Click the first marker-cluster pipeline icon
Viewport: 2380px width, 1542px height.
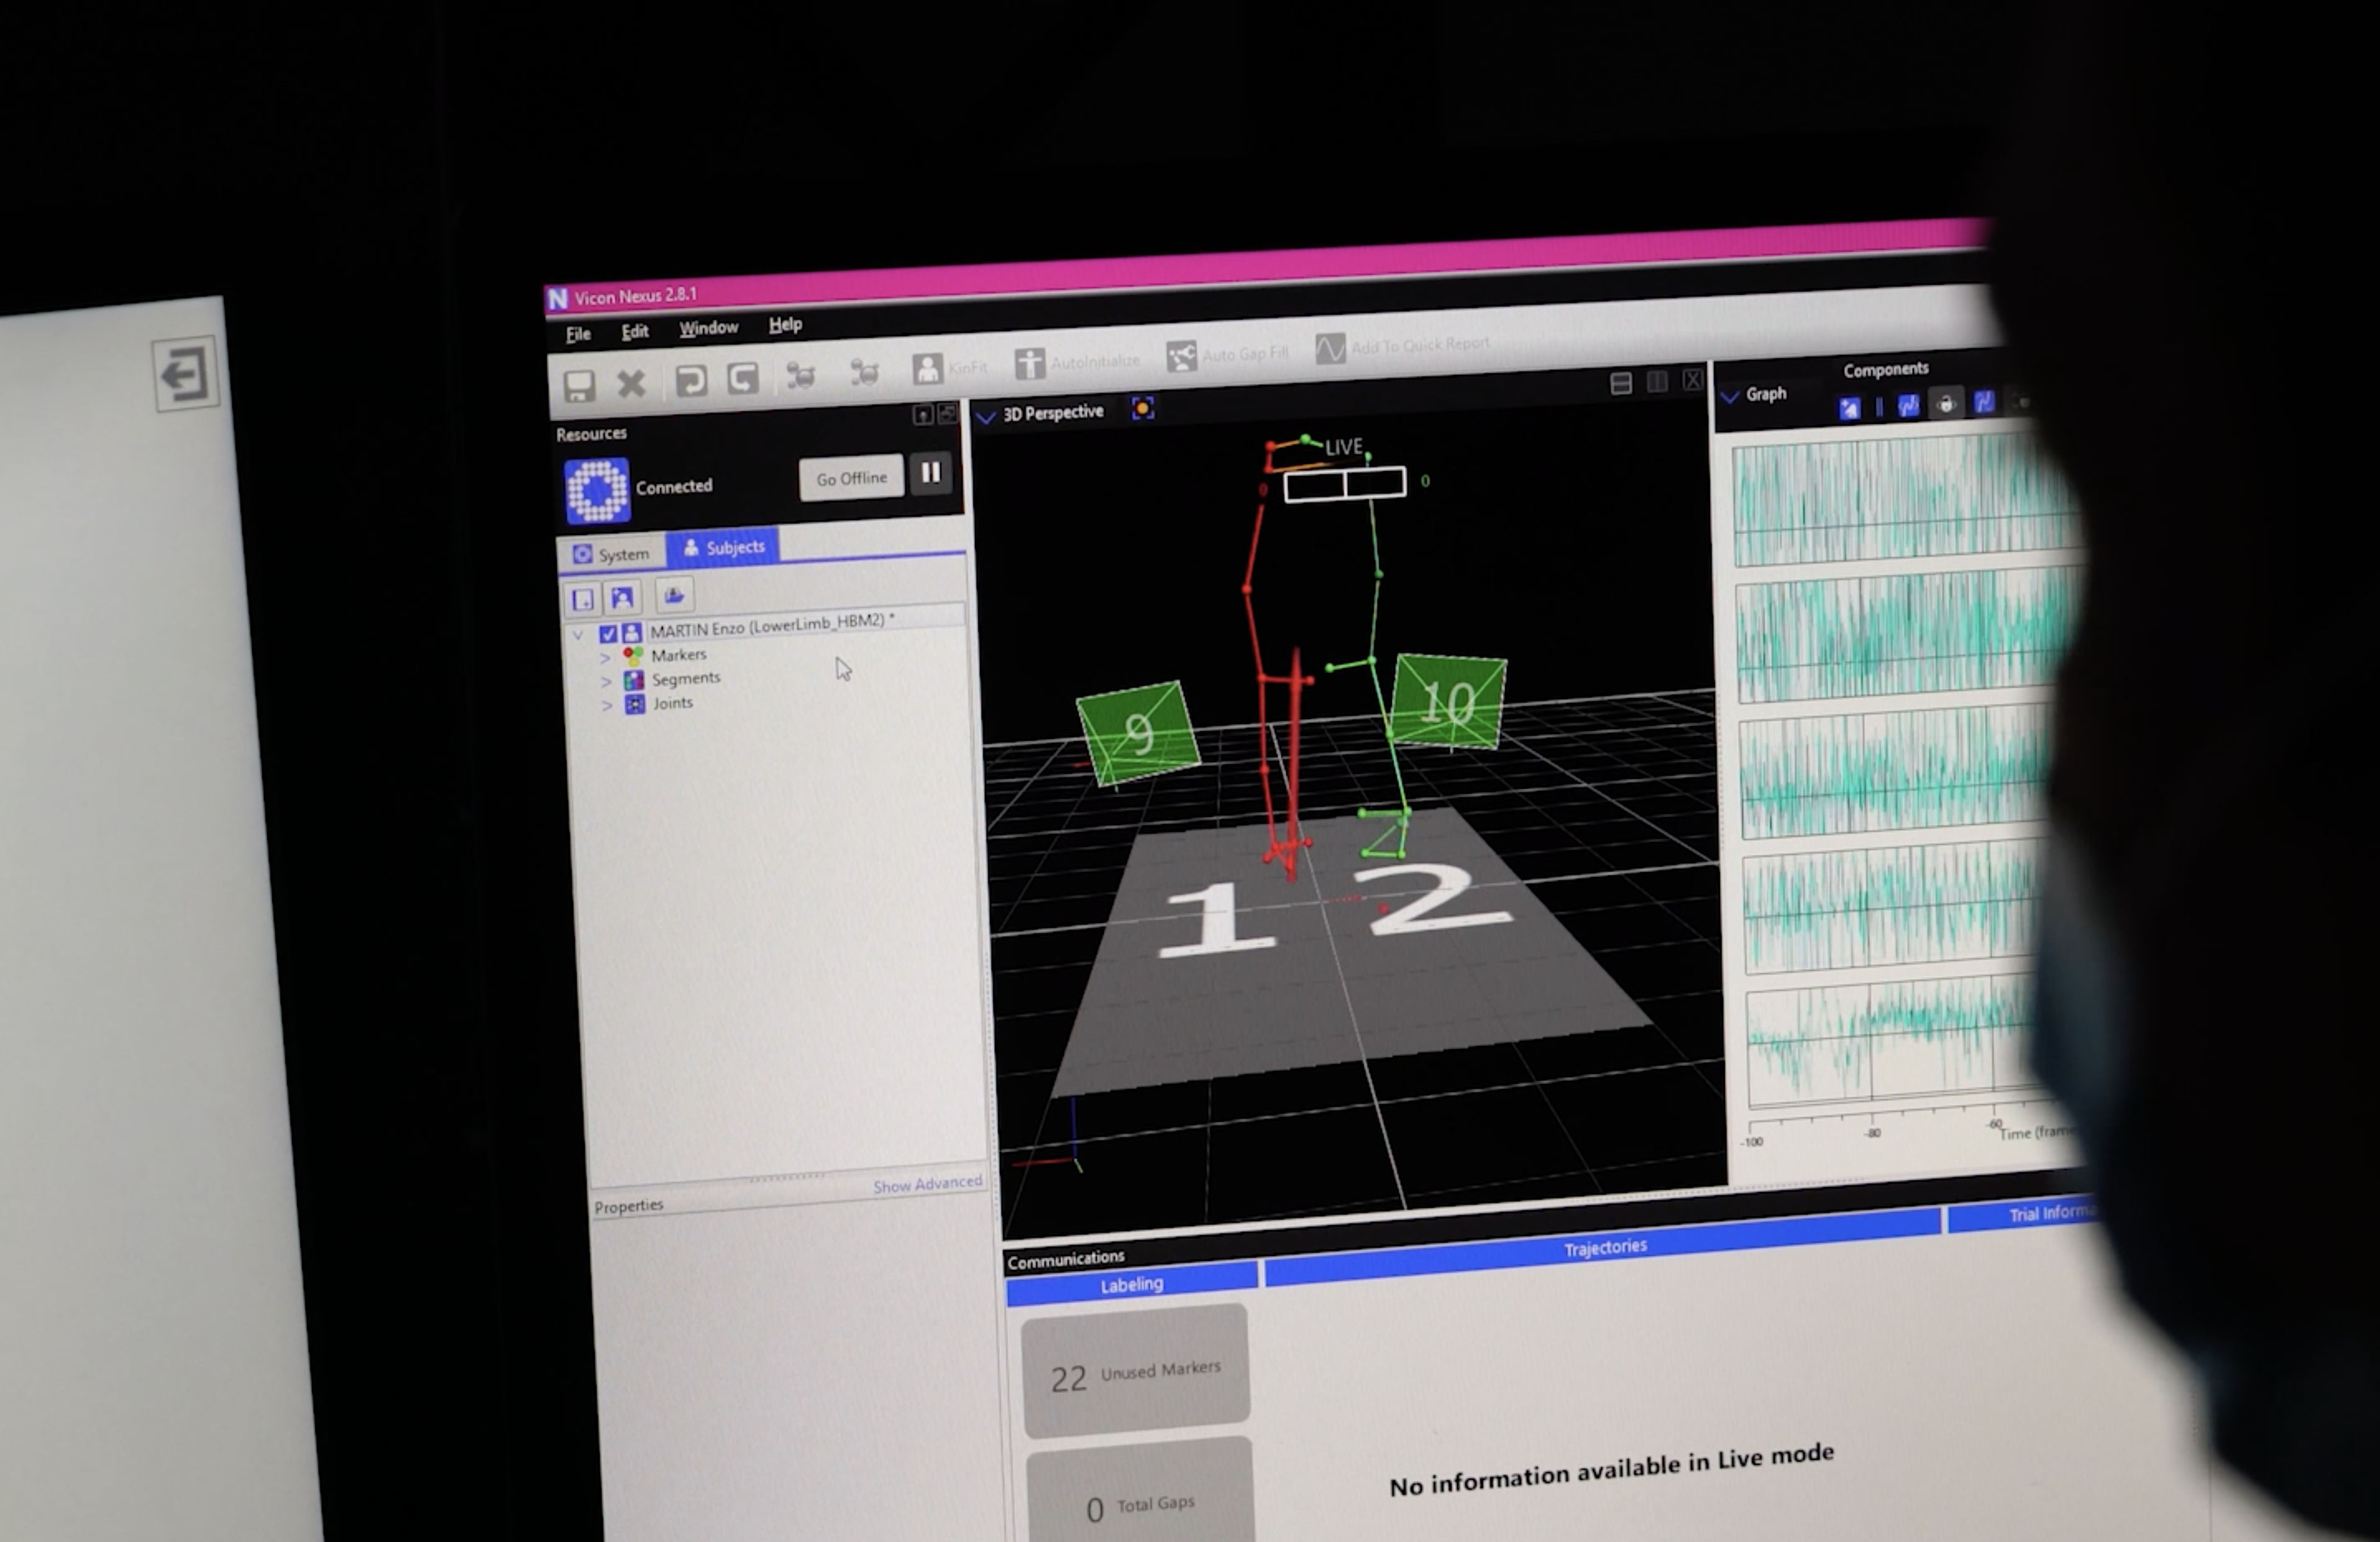(800, 375)
